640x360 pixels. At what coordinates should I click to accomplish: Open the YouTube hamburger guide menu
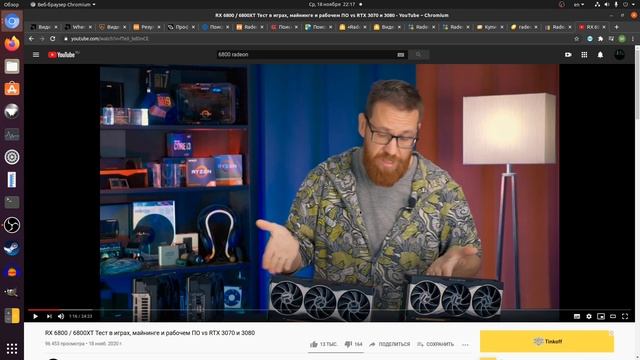36,55
